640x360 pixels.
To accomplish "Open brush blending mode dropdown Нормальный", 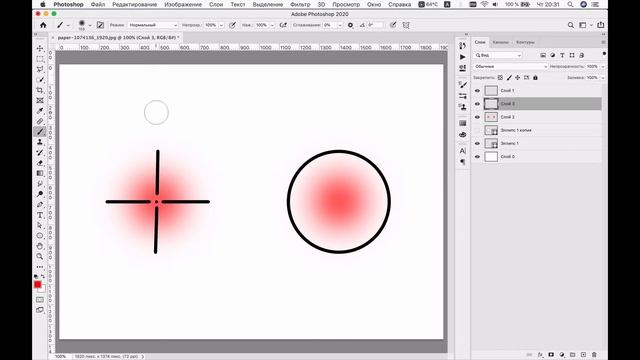I will pyautogui.click(x=153, y=25).
